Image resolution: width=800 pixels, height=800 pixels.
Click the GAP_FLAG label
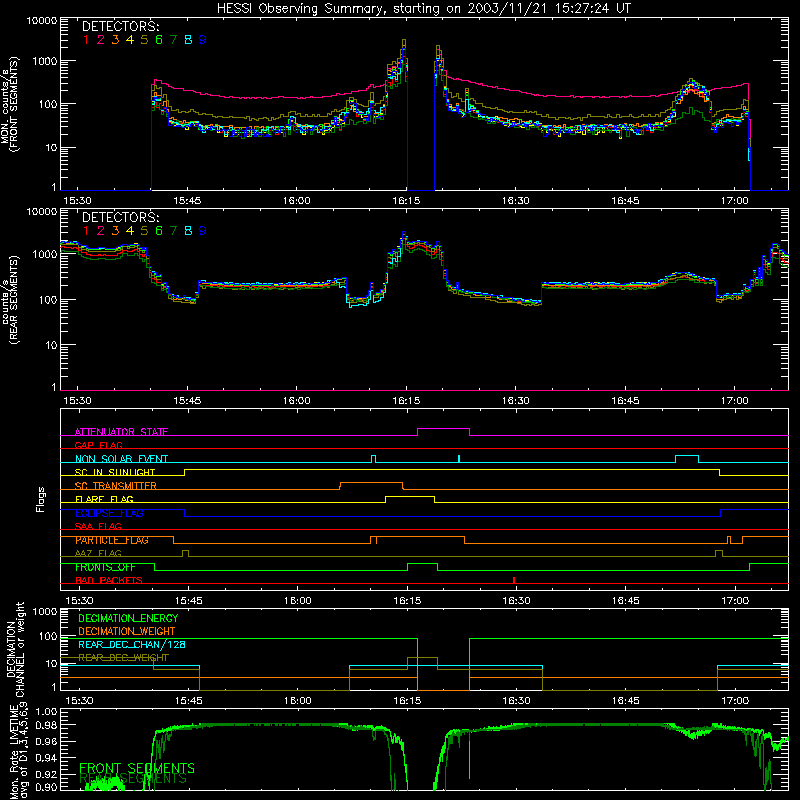(x=98, y=445)
